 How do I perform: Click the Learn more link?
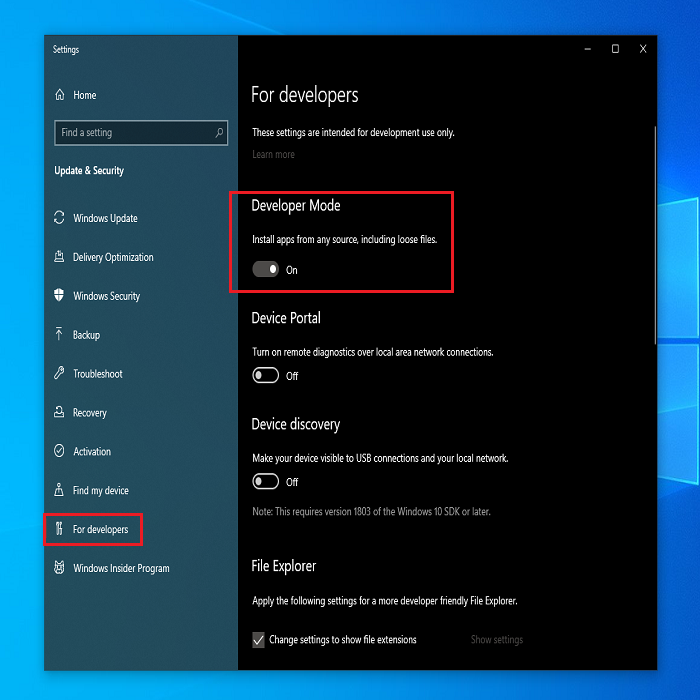pyautogui.click(x=273, y=154)
